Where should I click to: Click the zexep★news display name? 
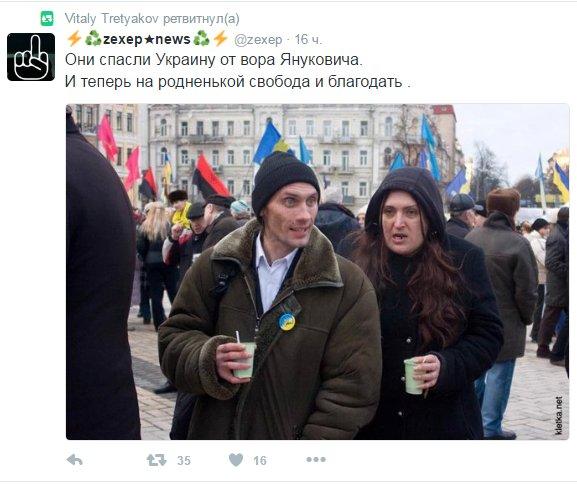pos(147,39)
